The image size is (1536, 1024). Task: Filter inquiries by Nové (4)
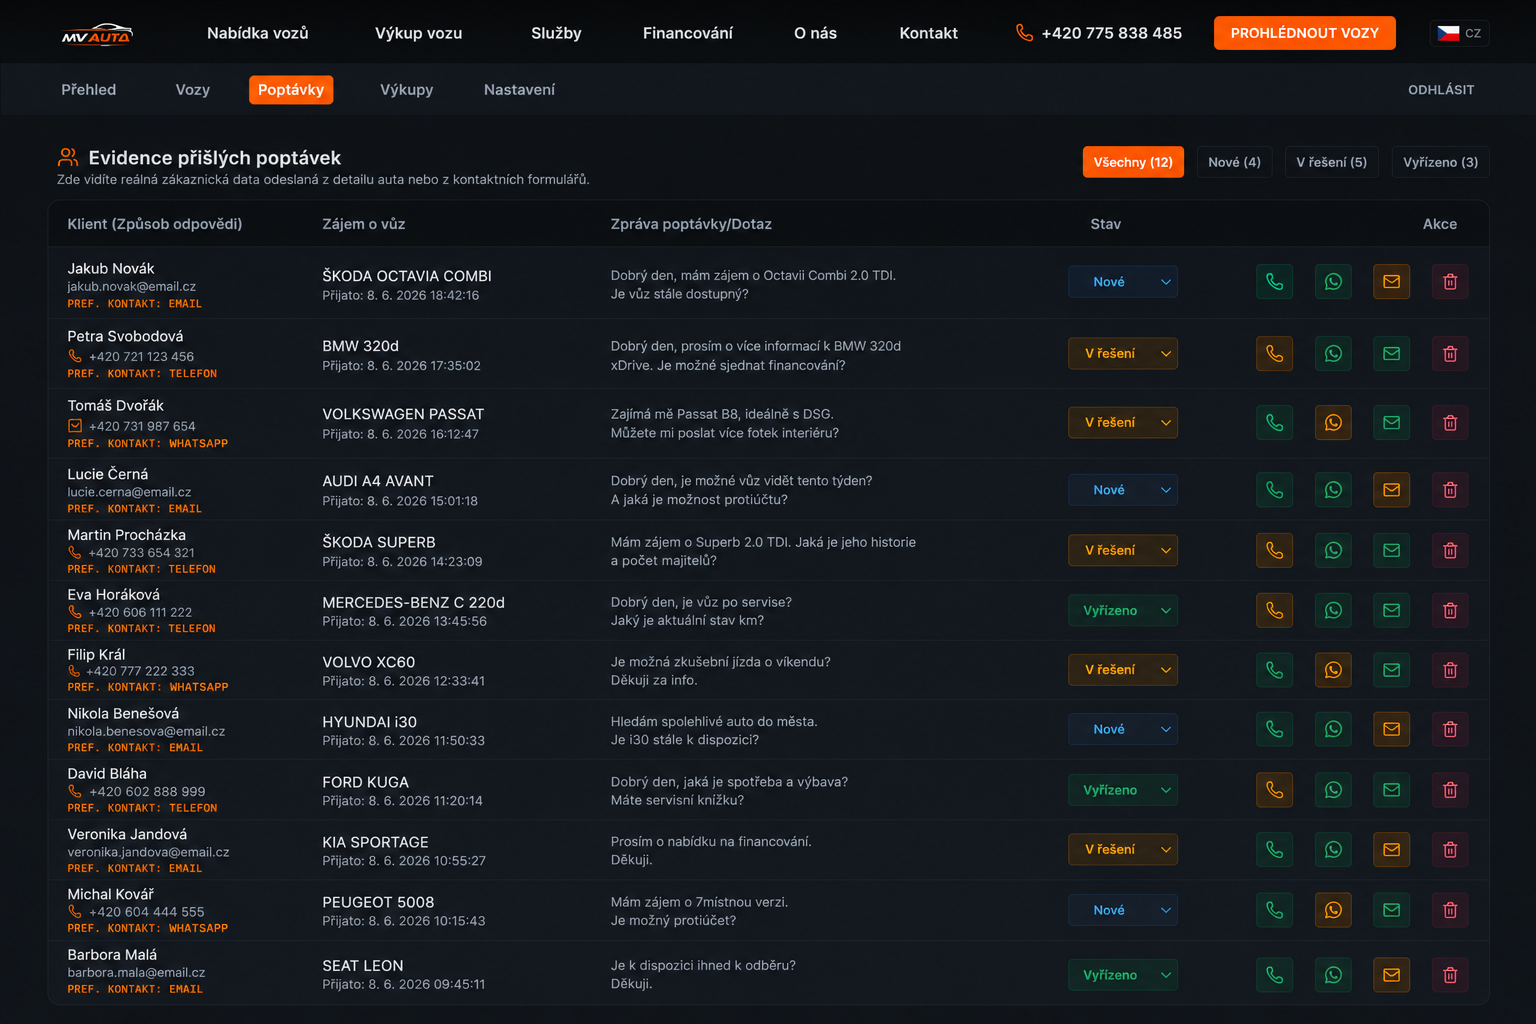pyautogui.click(x=1234, y=162)
